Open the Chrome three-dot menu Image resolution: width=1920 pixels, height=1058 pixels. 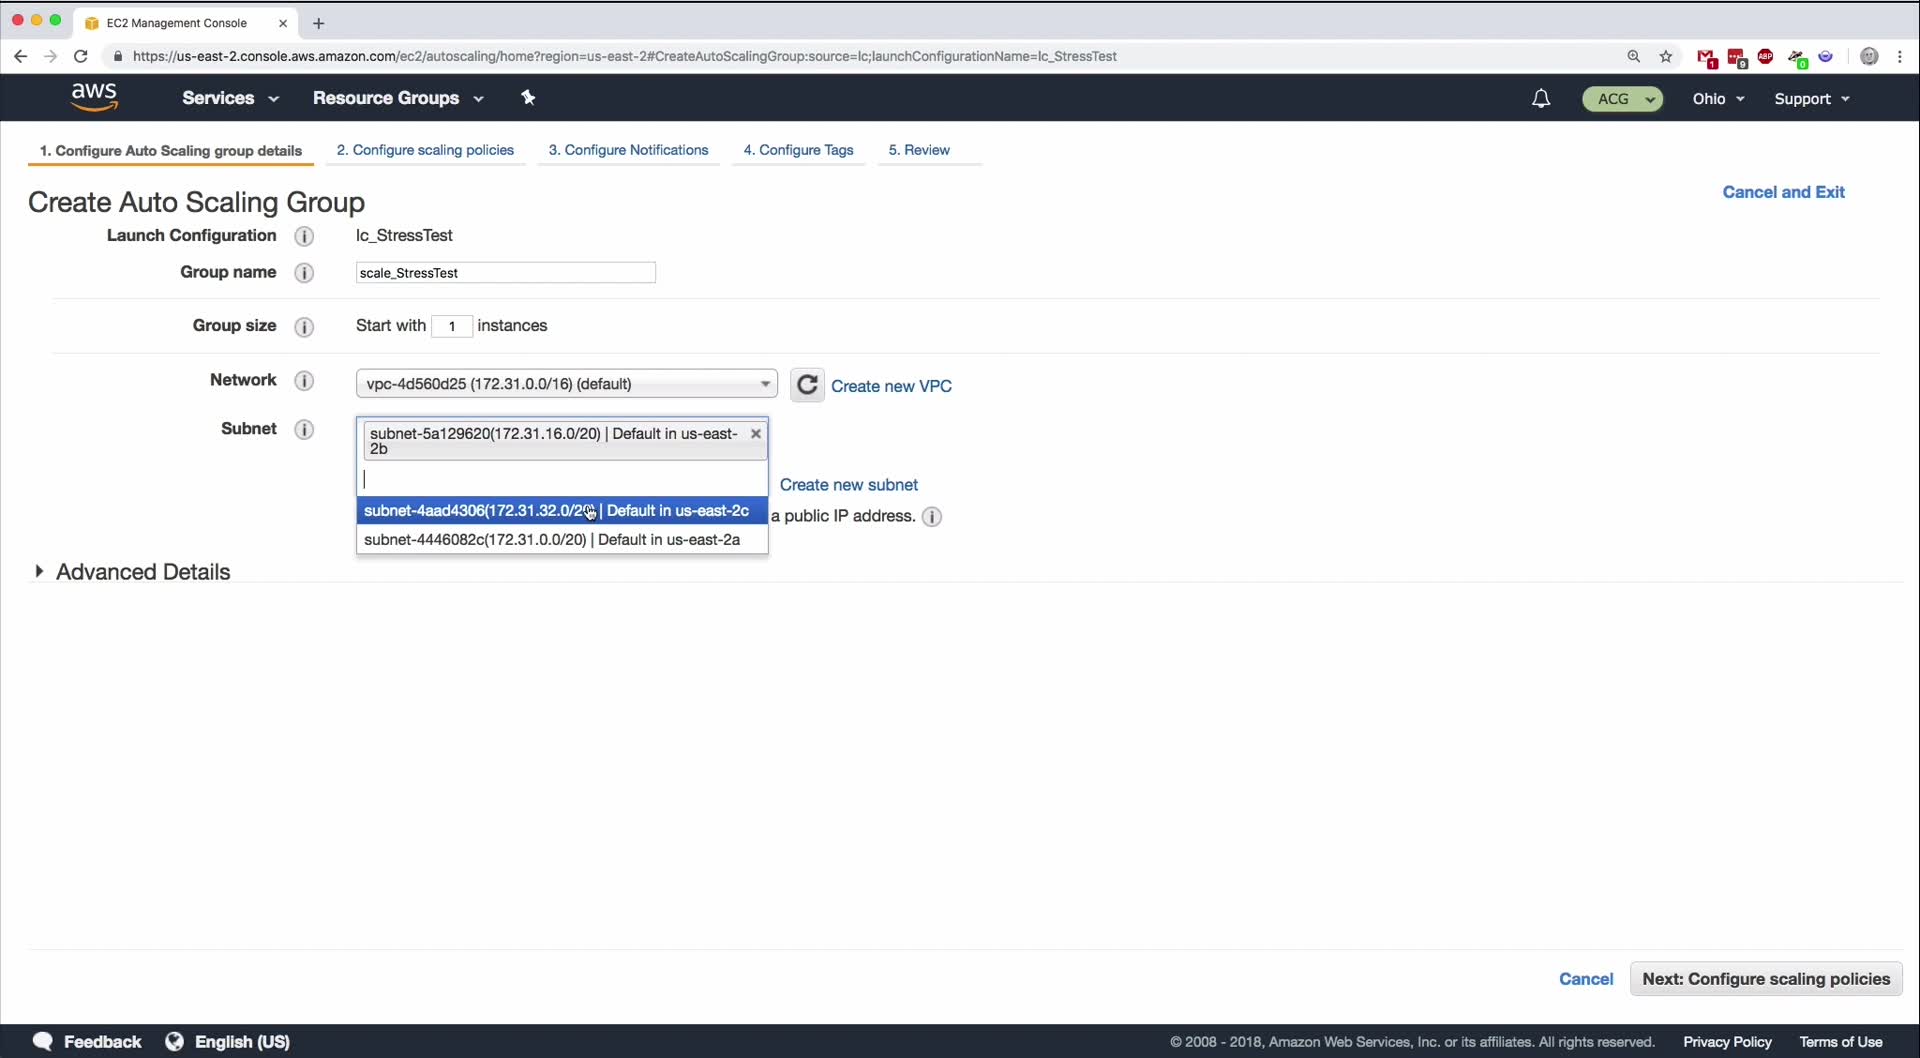(x=1900, y=57)
